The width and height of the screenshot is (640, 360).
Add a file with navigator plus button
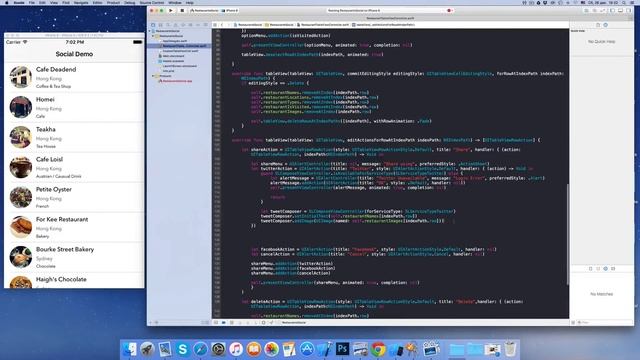click(151, 322)
